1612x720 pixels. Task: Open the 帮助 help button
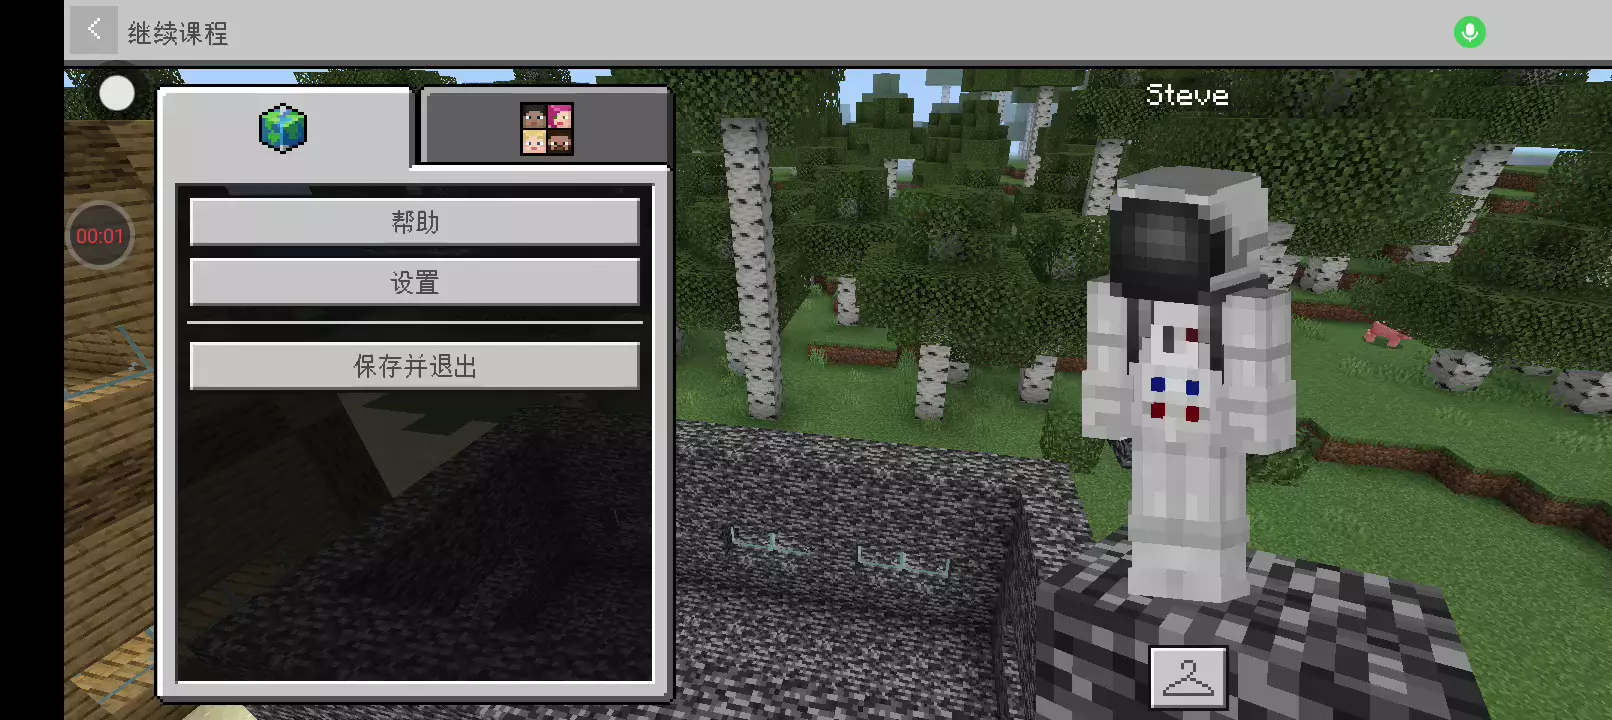(x=415, y=222)
